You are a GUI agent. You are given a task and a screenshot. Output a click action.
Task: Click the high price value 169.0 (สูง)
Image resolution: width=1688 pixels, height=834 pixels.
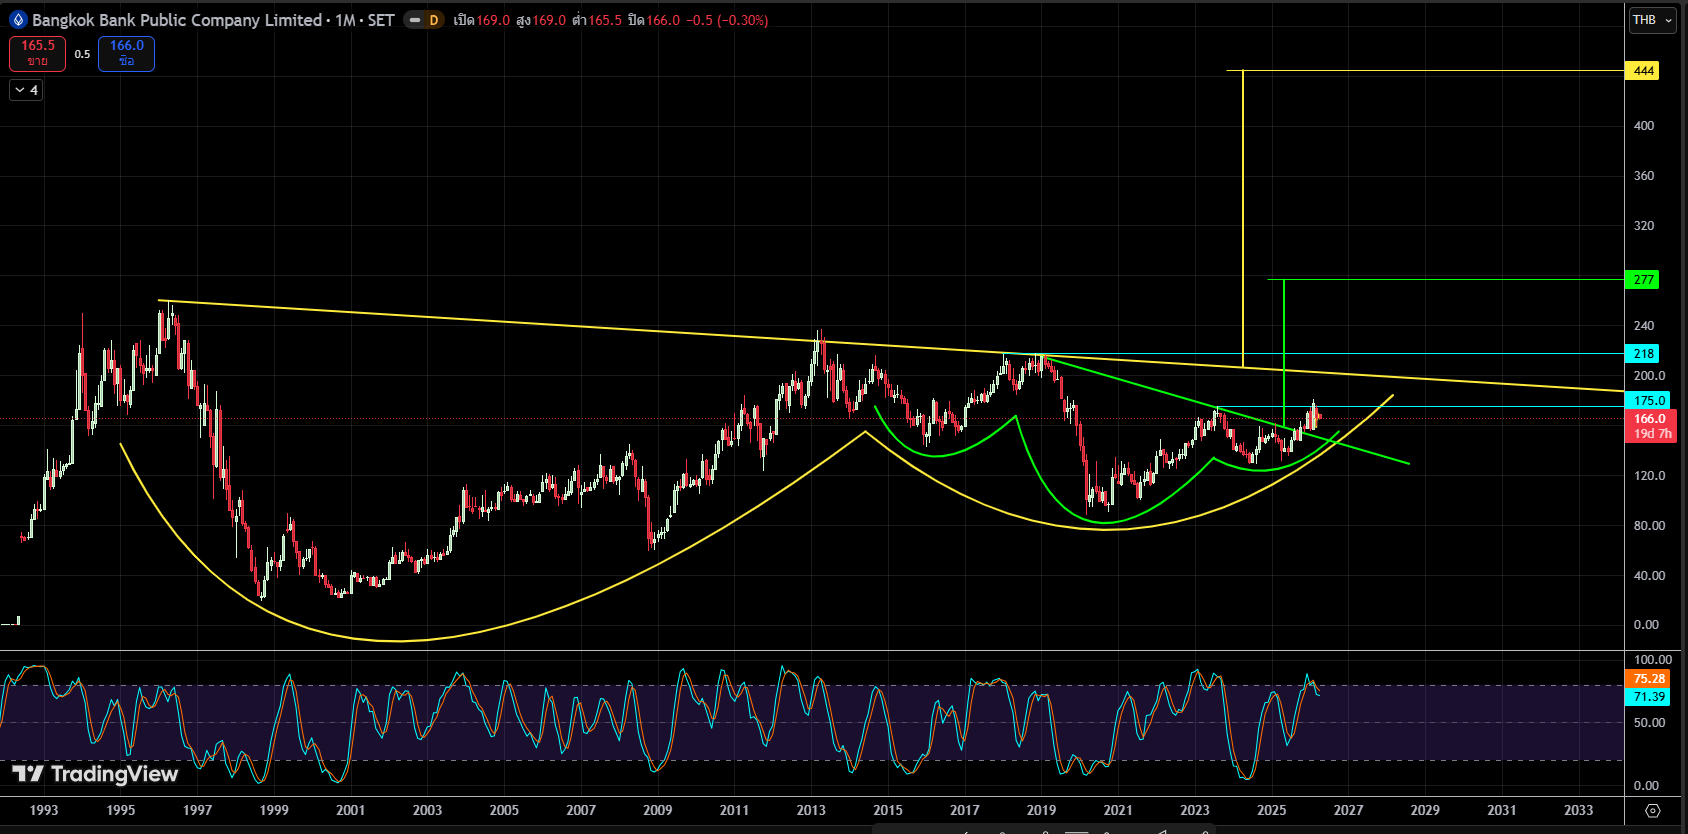[x=548, y=20]
